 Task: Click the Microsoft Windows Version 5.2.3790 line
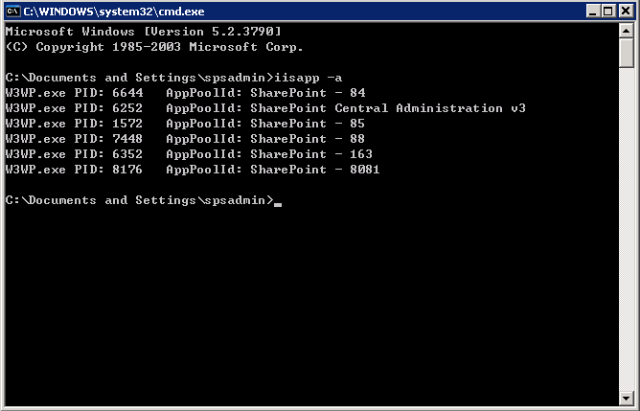tap(143, 32)
